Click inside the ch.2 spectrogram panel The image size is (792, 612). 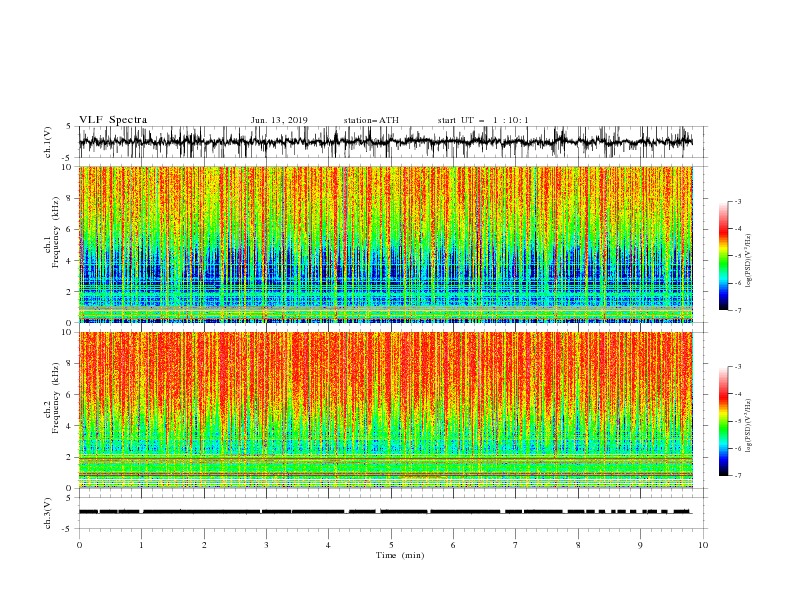pyautogui.click(x=385, y=410)
